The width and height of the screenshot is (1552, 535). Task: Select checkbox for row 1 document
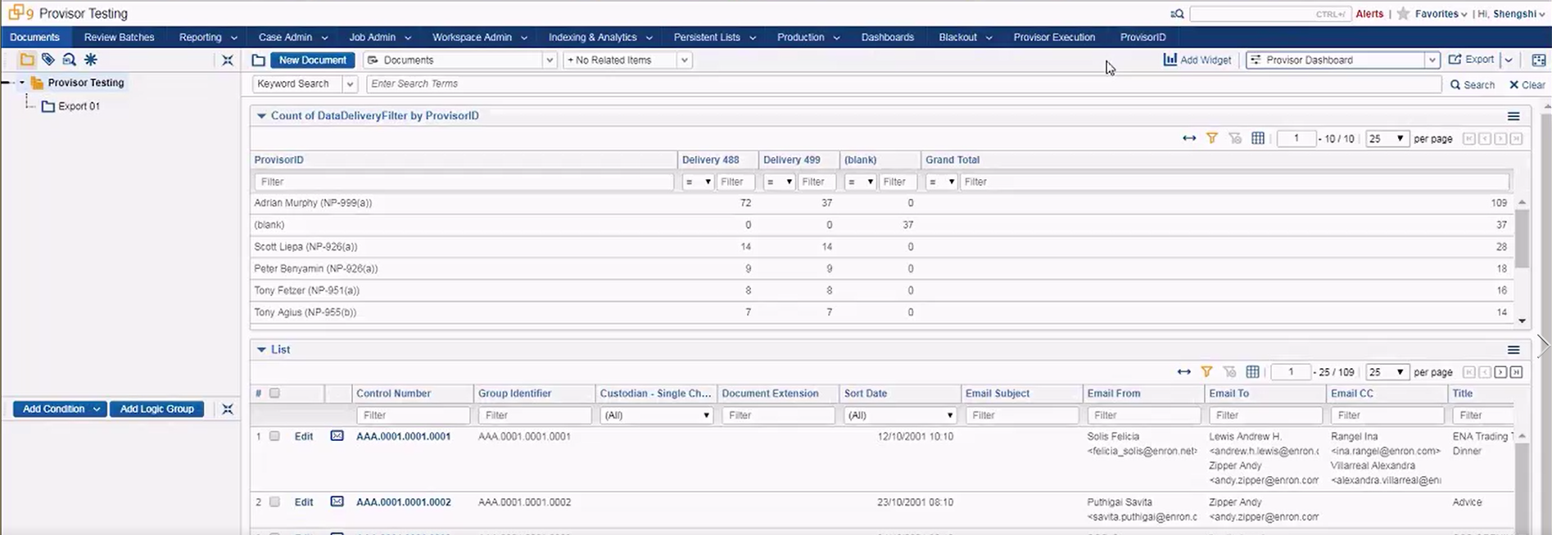pos(275,436)
